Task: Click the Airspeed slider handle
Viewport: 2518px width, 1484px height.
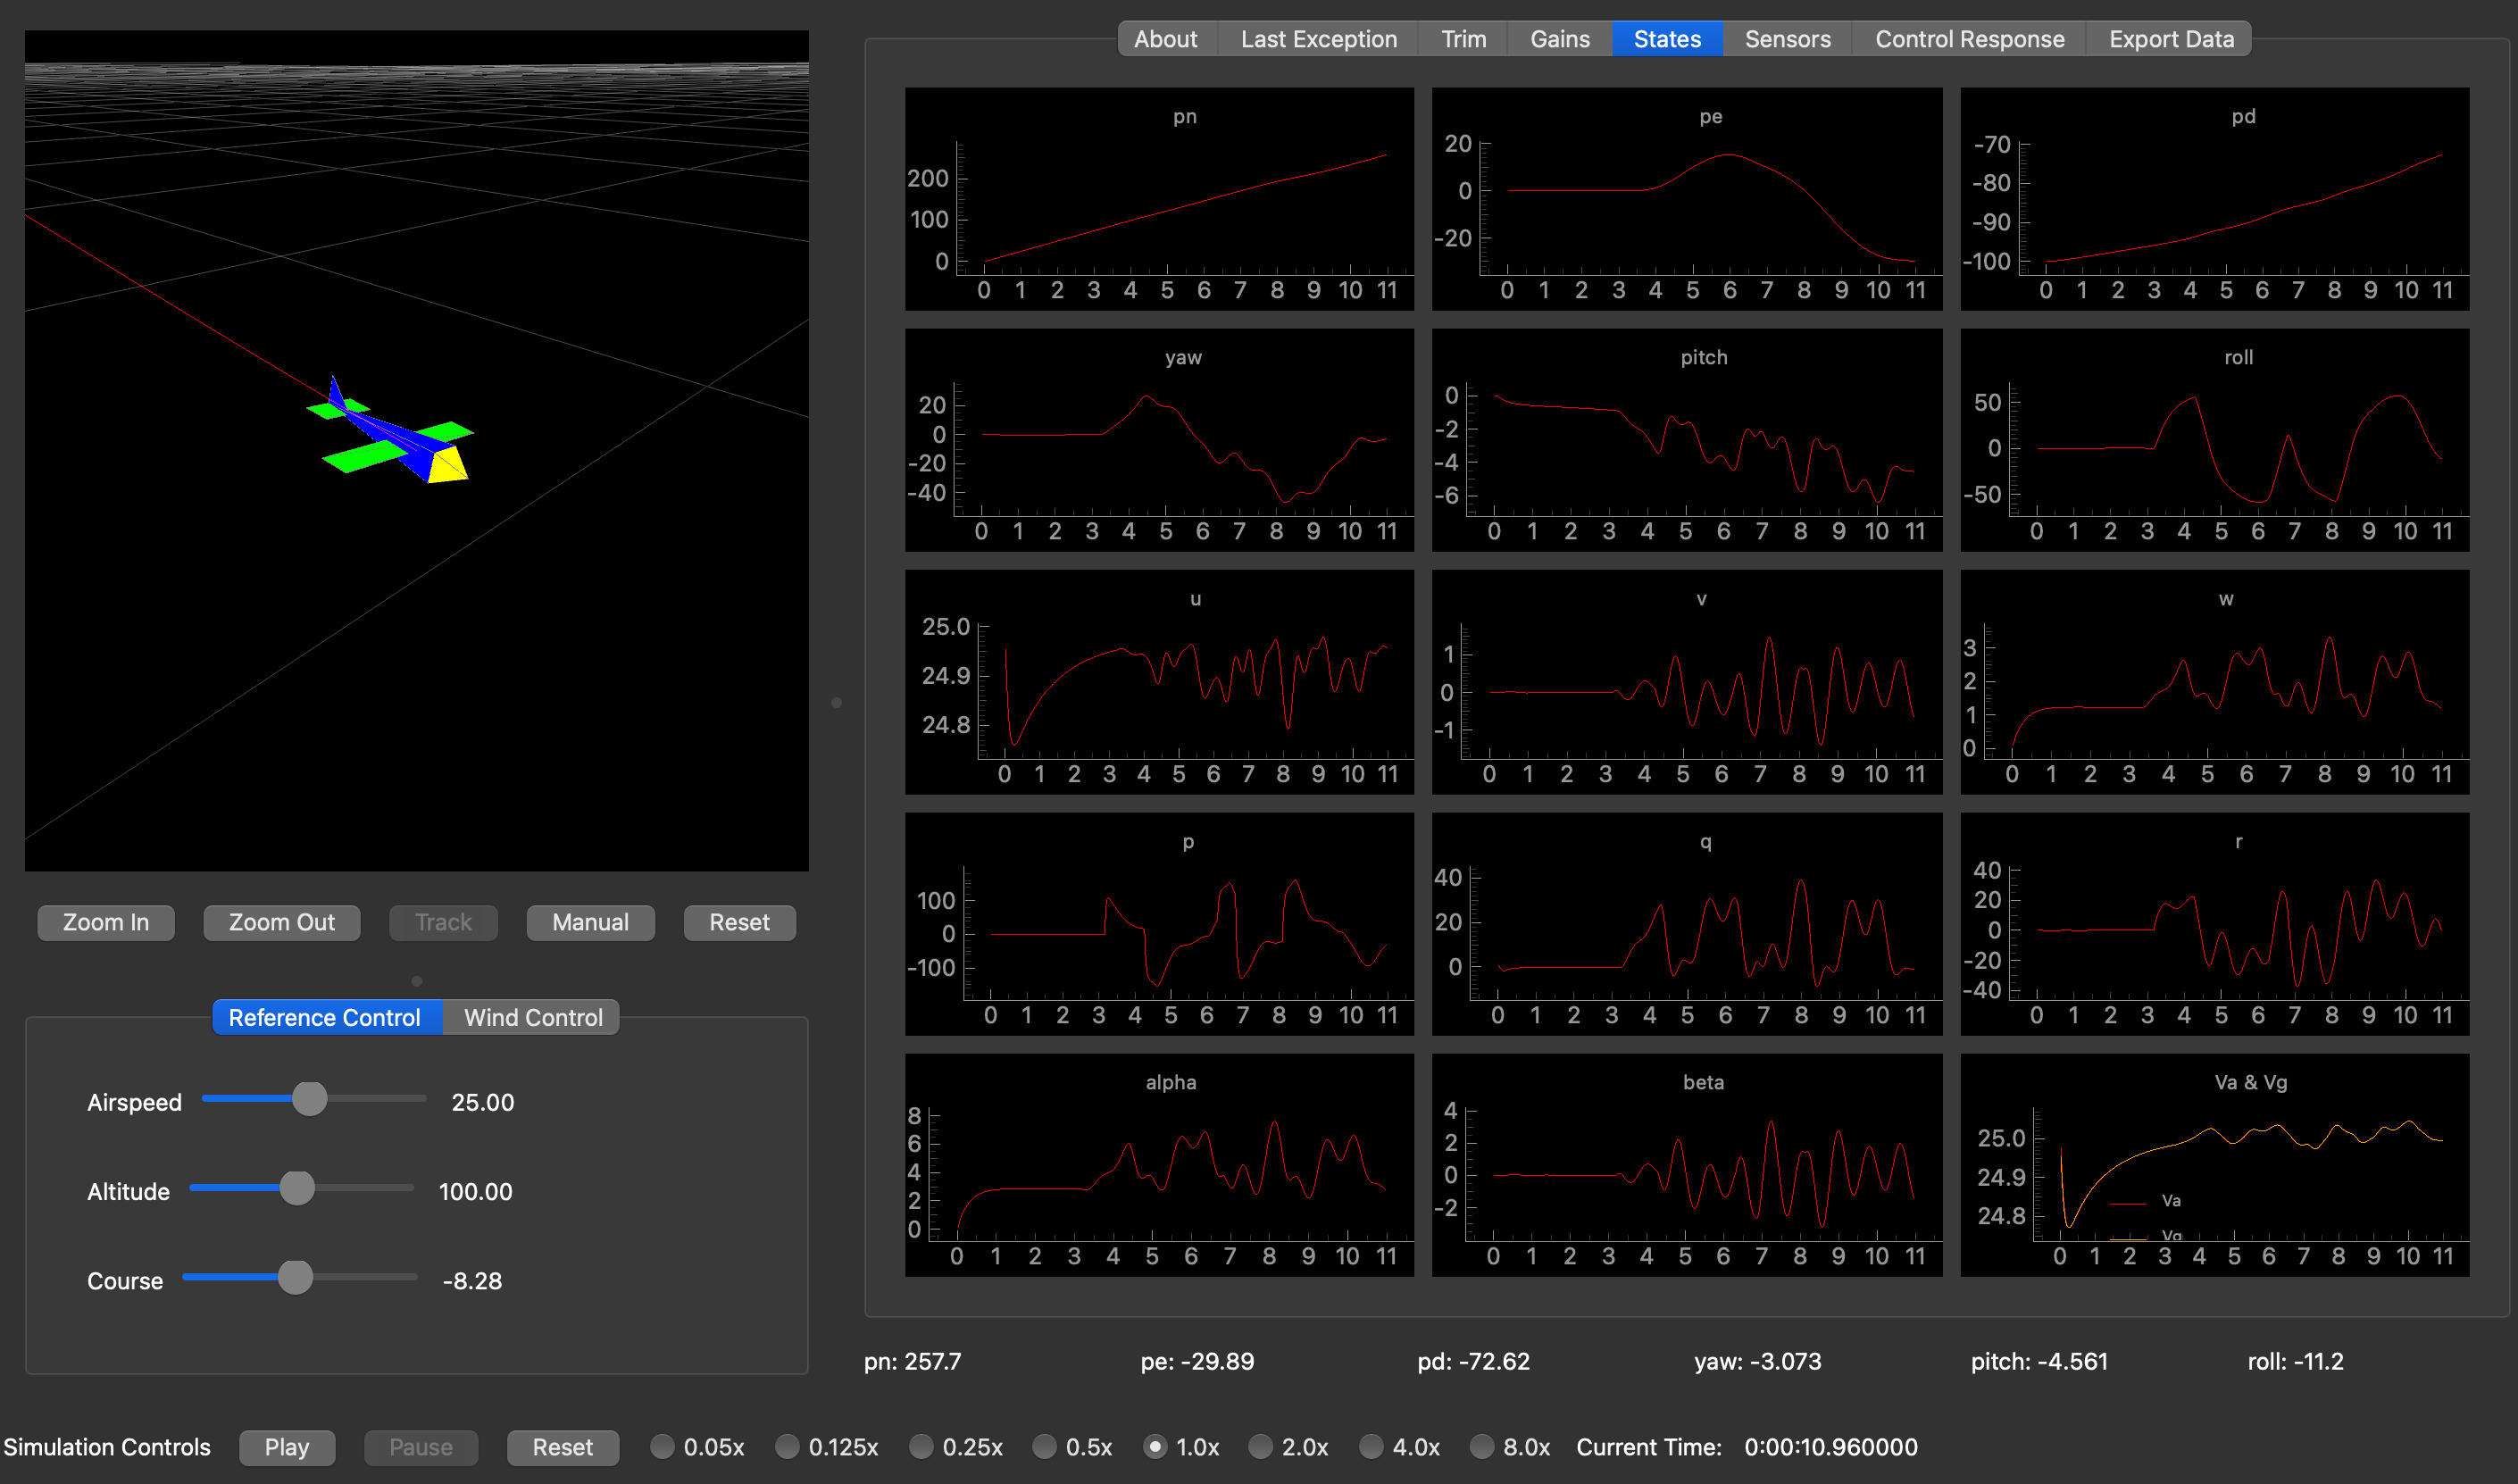Action: pyautogui.click(x=310, y=1099)
